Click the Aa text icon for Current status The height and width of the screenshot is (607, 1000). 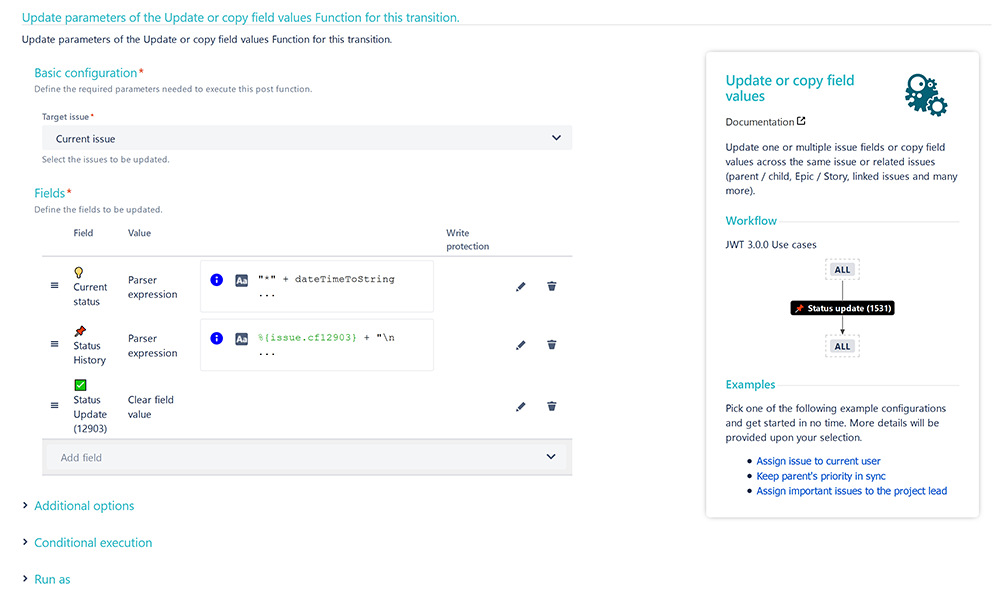(x=241, y=280)
